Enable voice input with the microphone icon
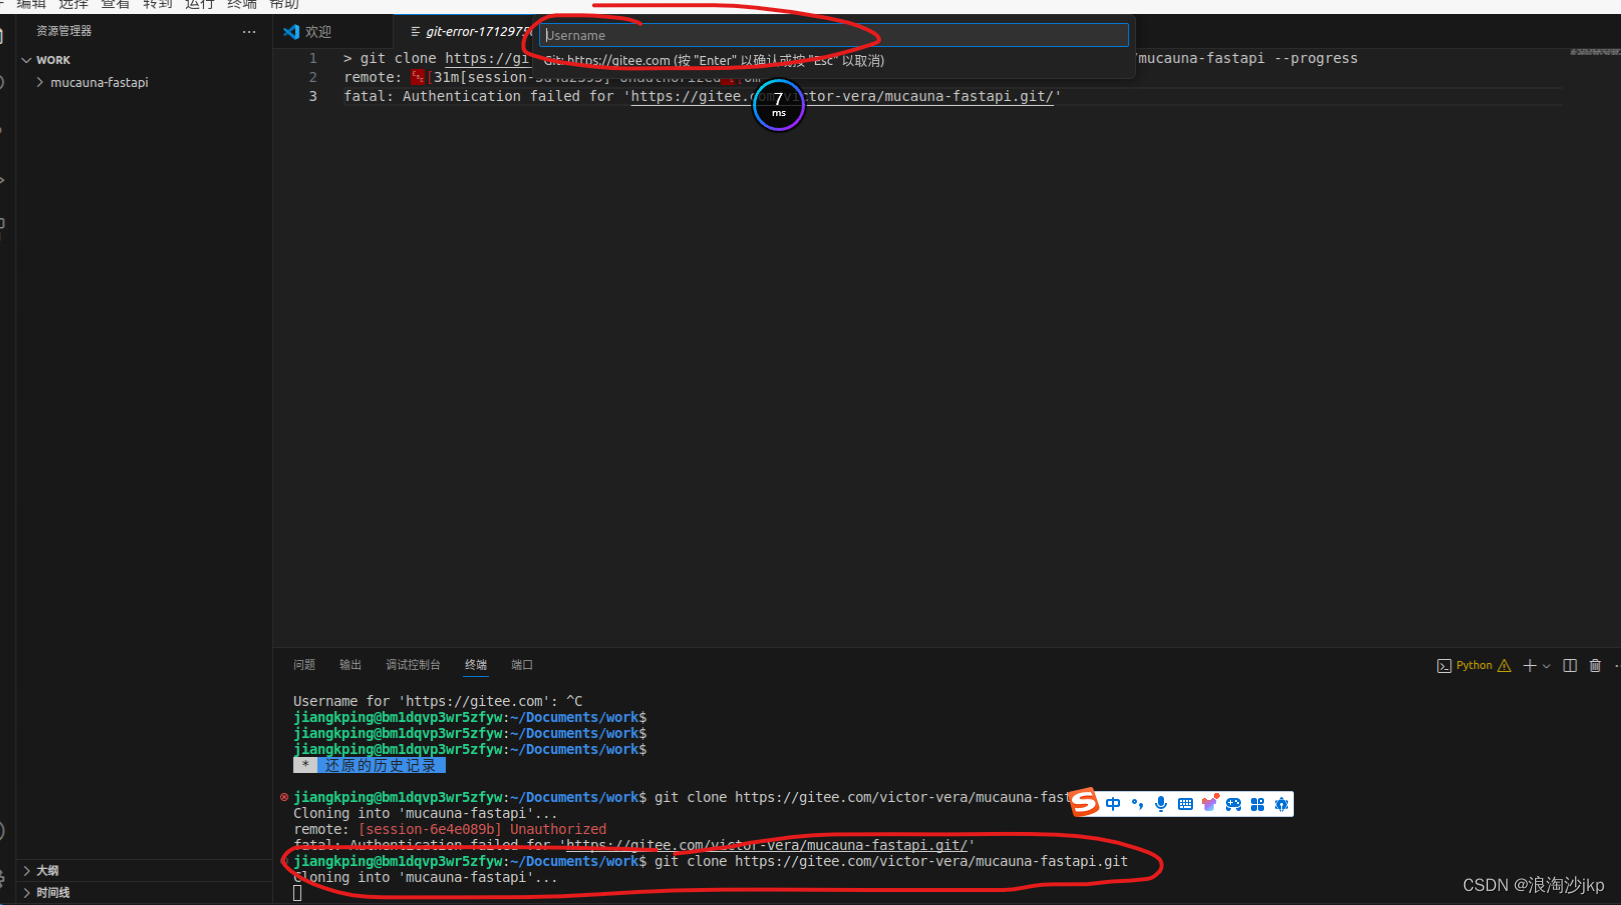The height and width of the screenshot is (905, 1621). coord(1160,803)
